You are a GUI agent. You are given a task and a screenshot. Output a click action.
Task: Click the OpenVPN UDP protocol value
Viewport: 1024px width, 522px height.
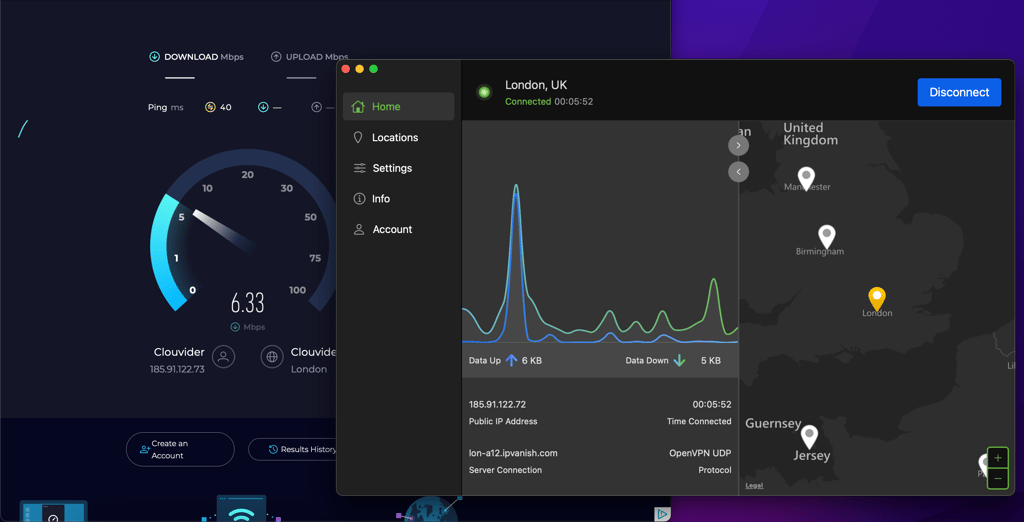(700, 453)
